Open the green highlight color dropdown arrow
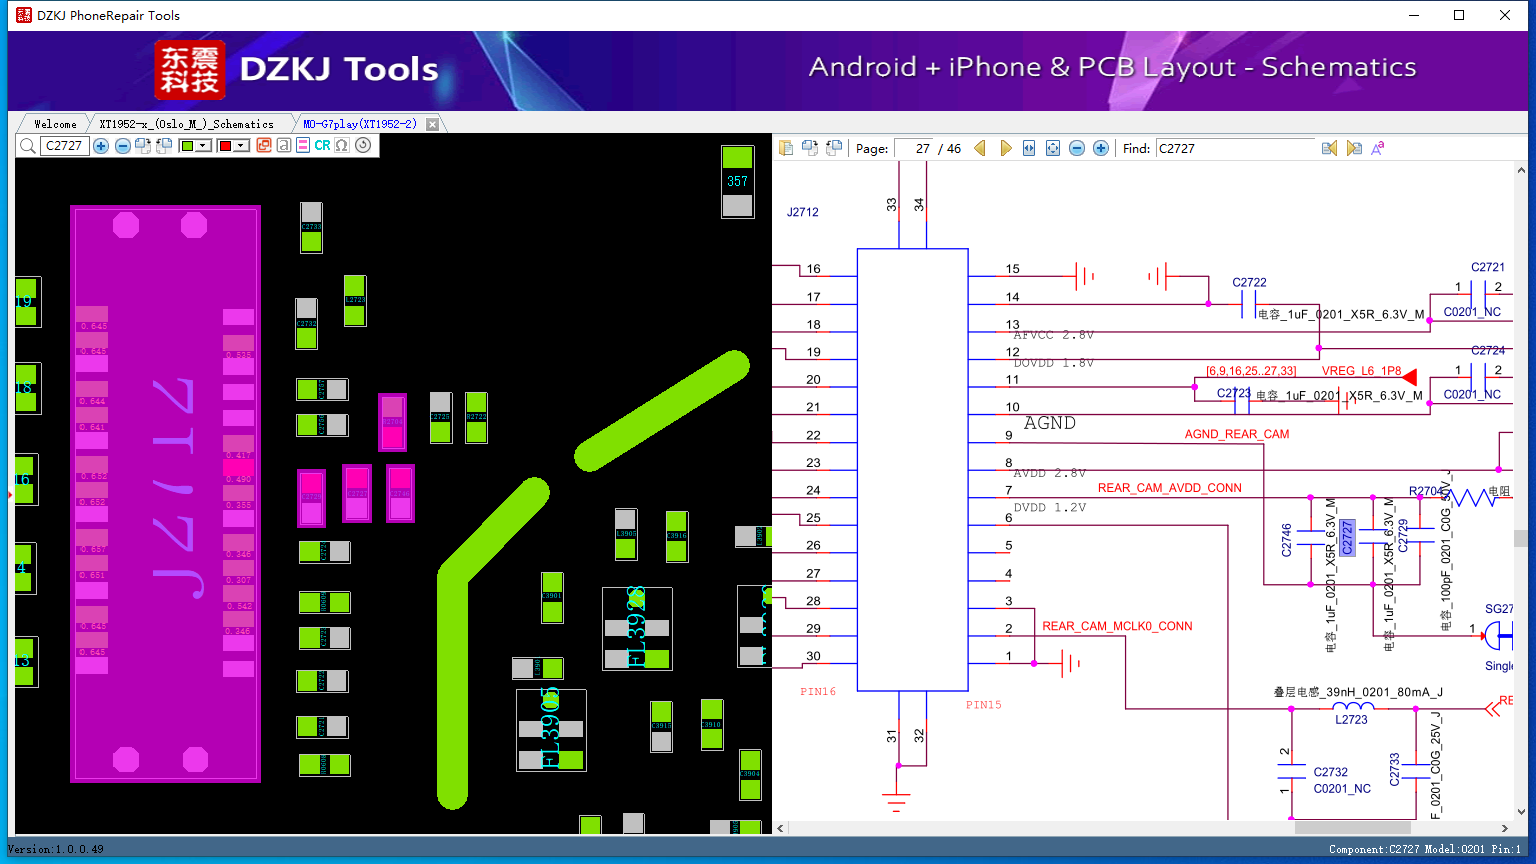Image resolution: width=1536 pixels, height=864 pixels. coord(203,145)
